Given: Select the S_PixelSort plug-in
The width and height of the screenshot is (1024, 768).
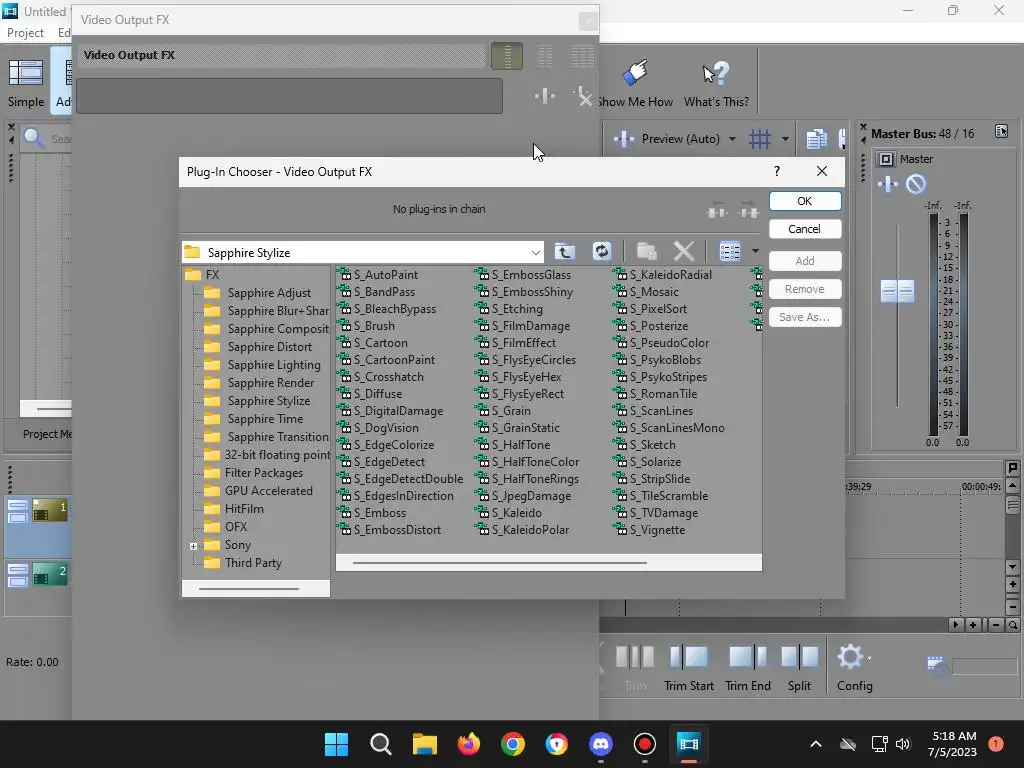Looking at the screenshot, I should [x=658, y=309].
